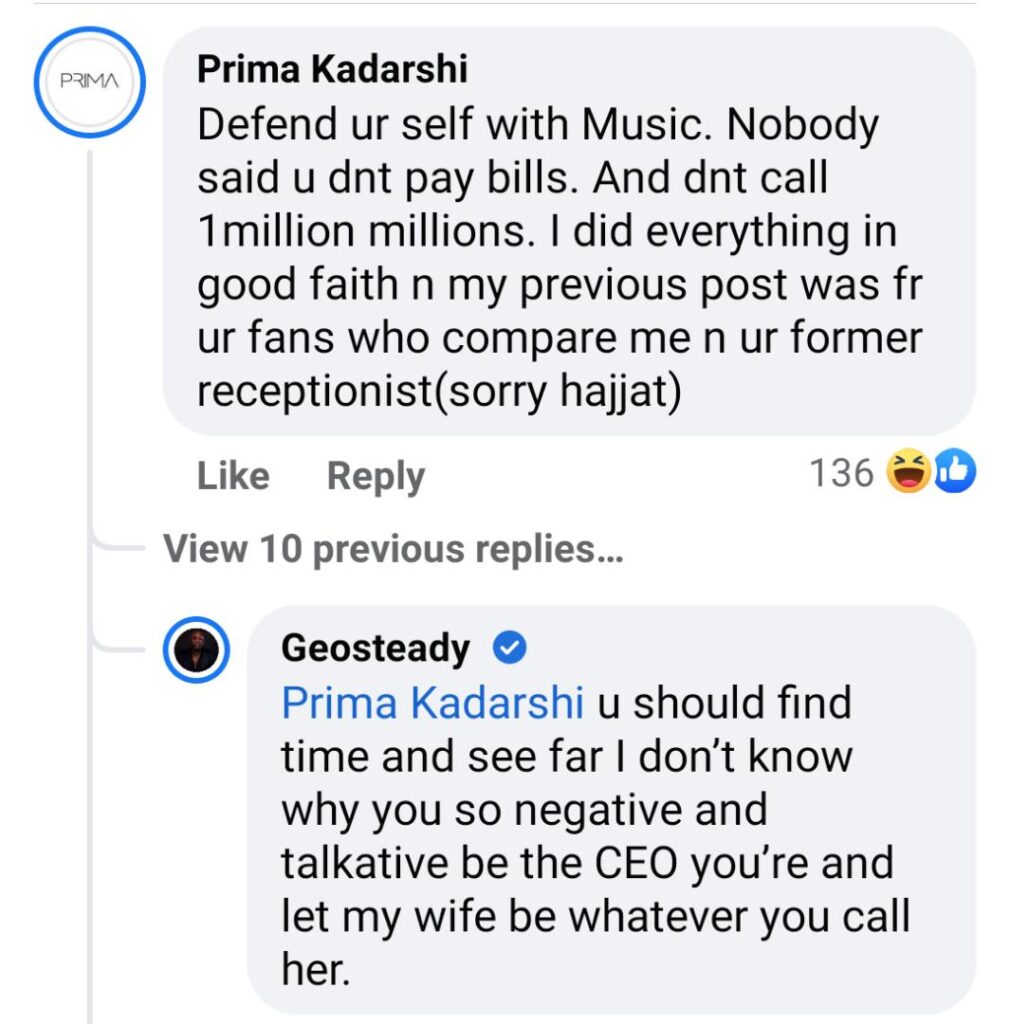
Task: Follow the blue Prima Kadarshi mention in reply
Action: pos(432,703)
